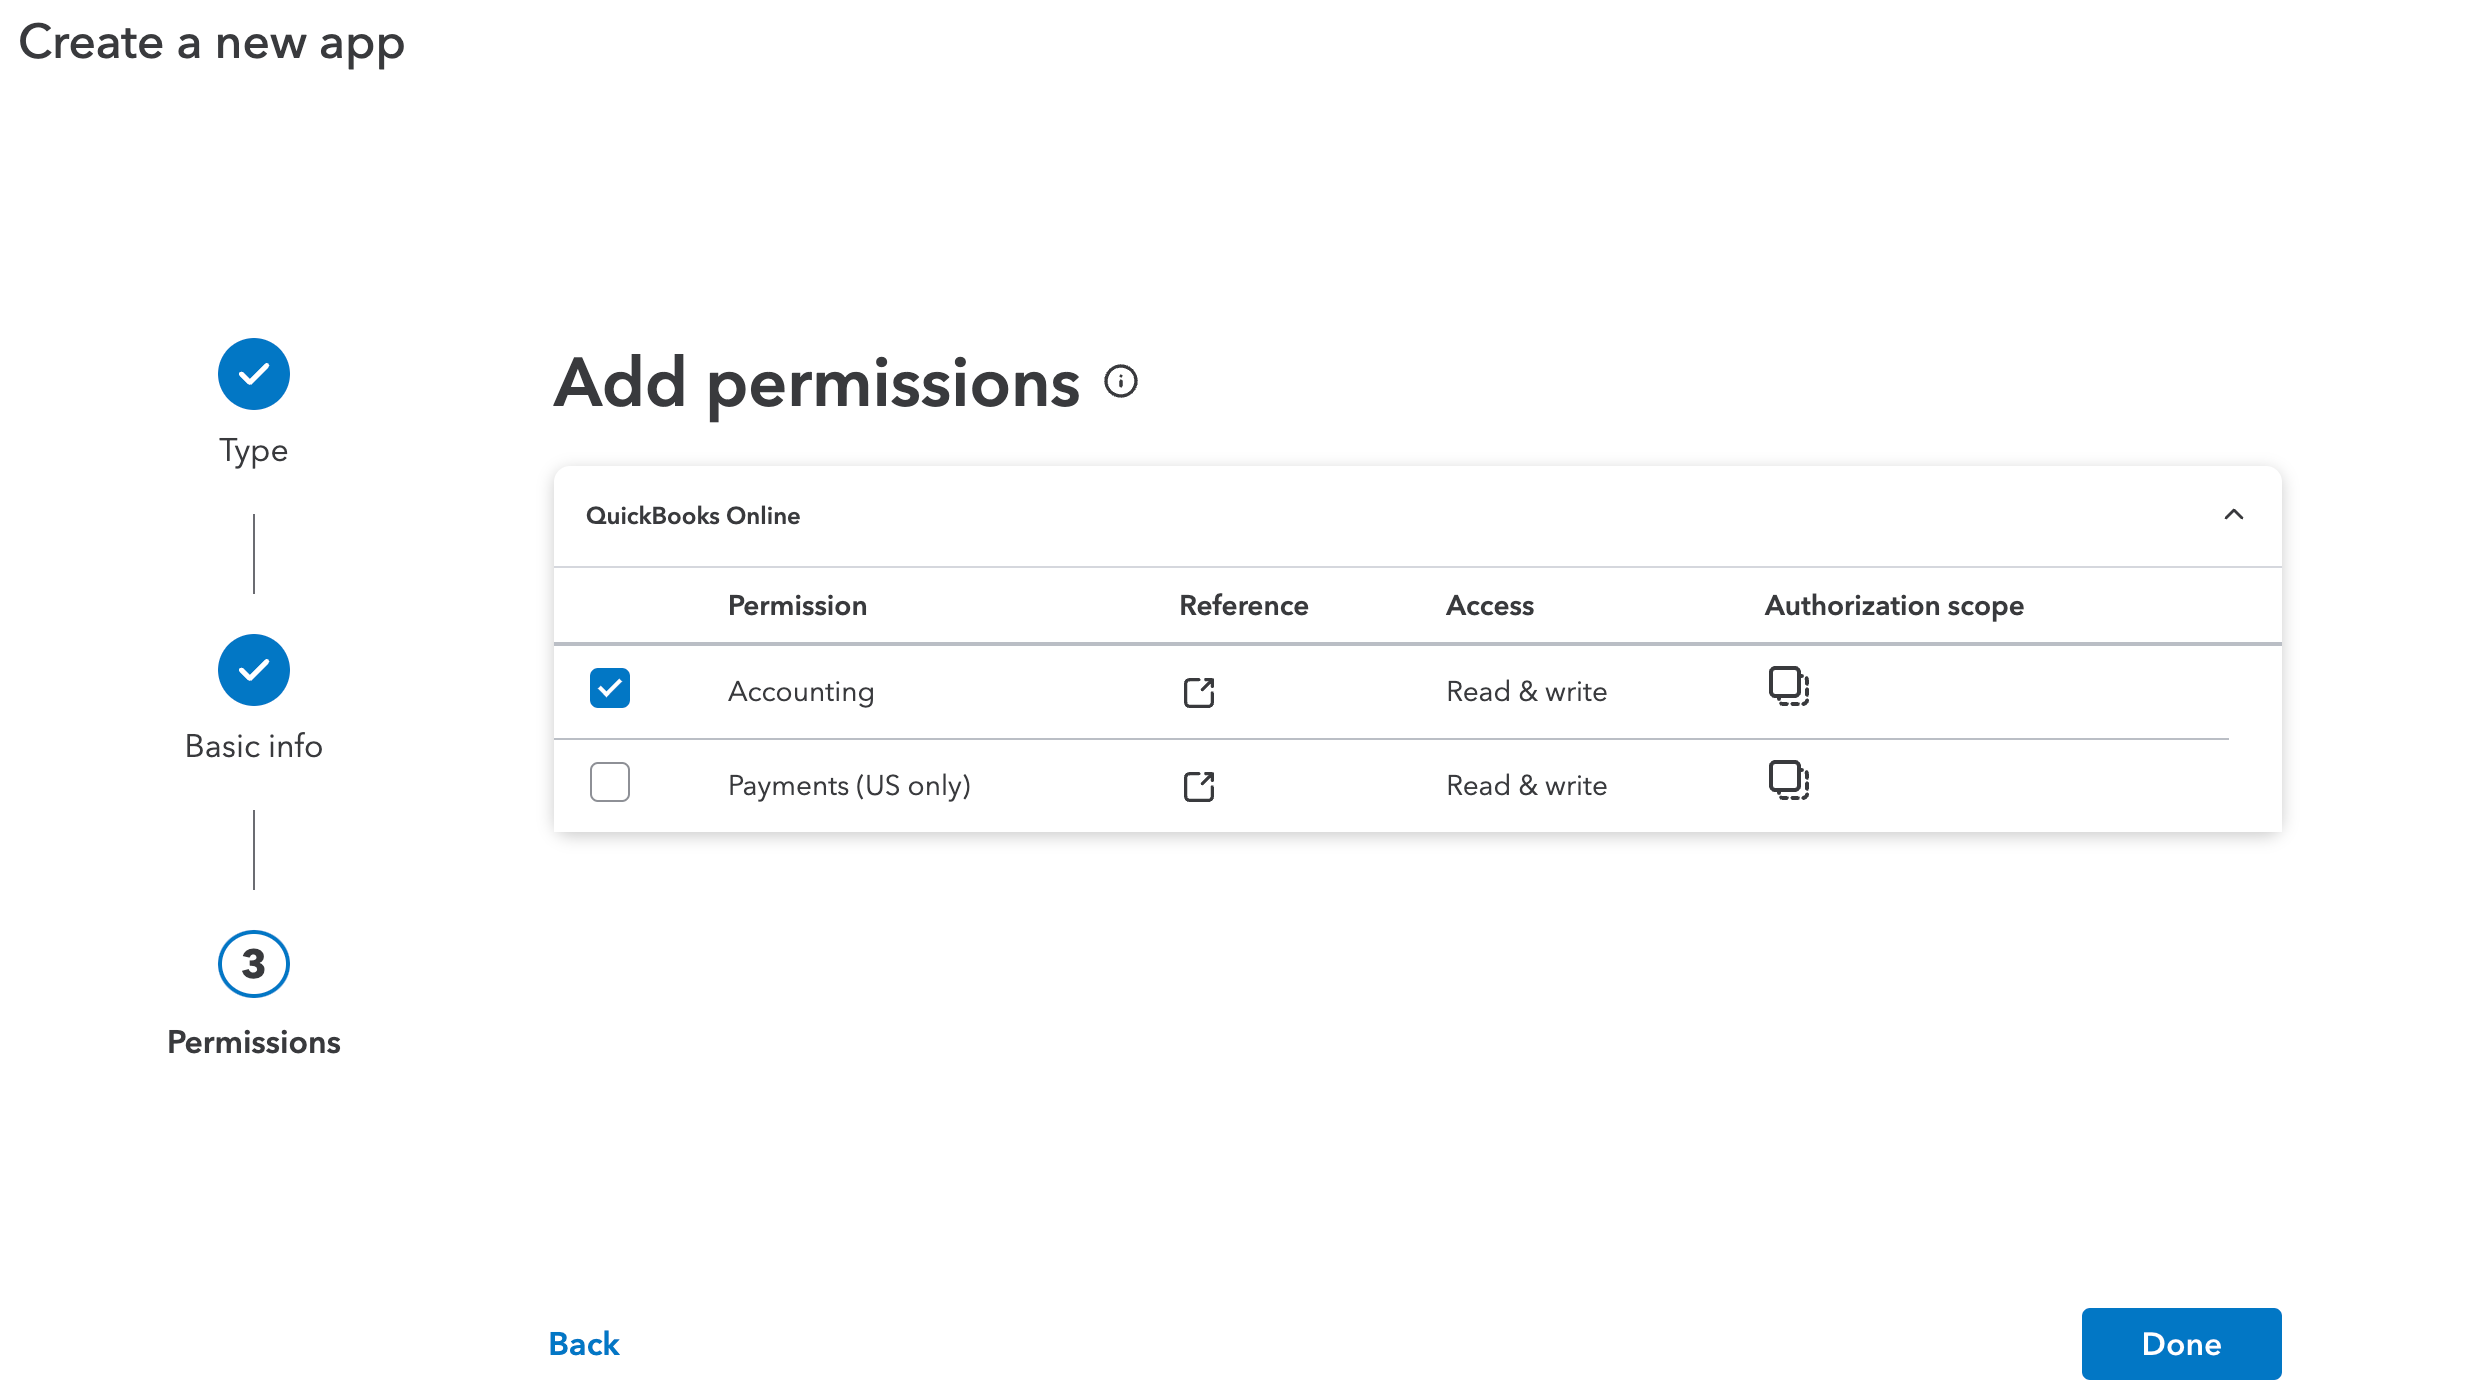This screenshot has height=1400, width=2488.
Task: Go to the Type step label
Action: (254, 451)
